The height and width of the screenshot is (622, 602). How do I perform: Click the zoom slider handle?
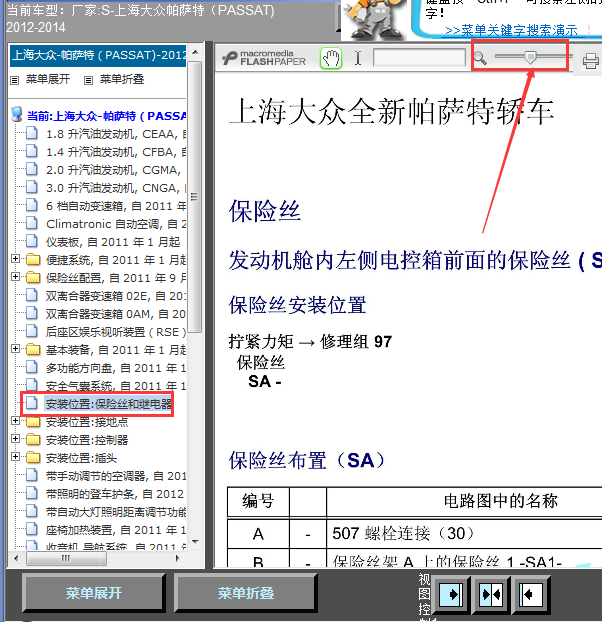[530, 58]
